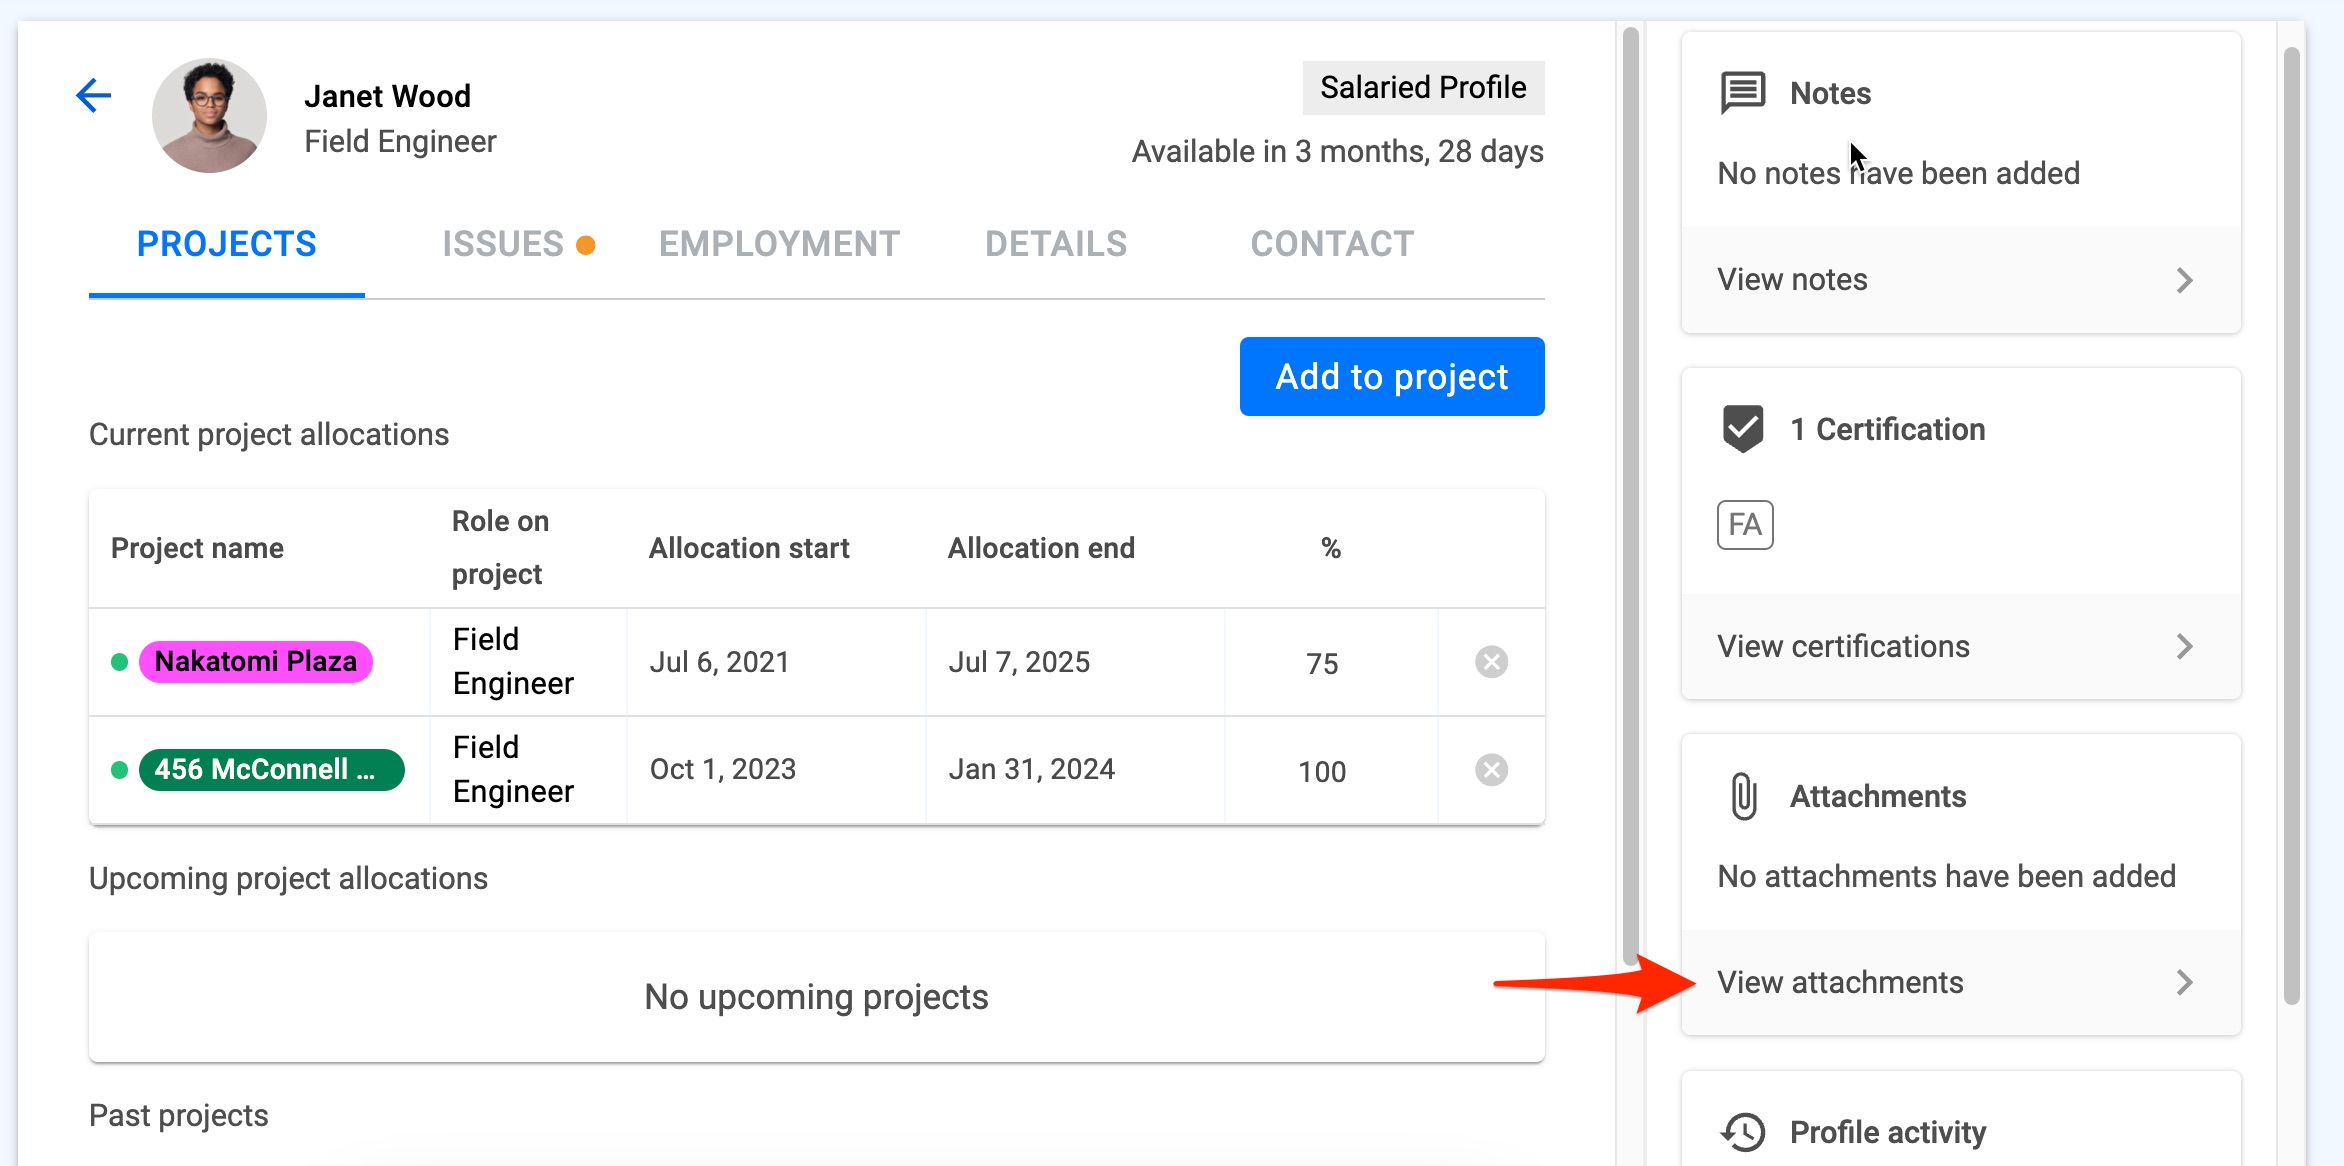Remove the Nakatomi Plaza allocation

pos(1491,662)
